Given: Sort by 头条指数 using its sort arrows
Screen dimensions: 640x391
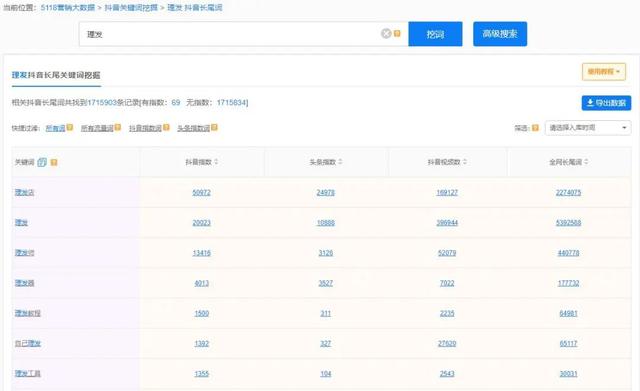Looking at the screenshot, I should 340,162.
